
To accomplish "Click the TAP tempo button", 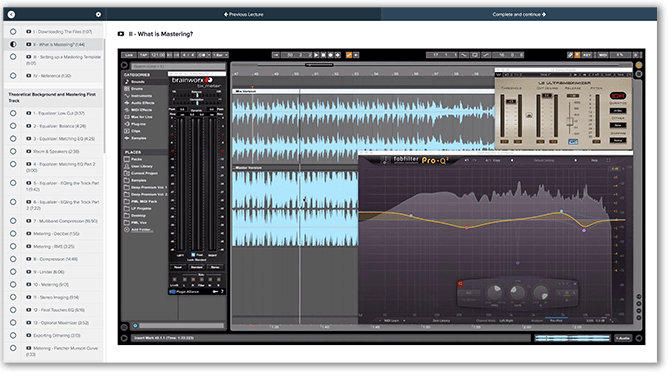I will 144,55.
